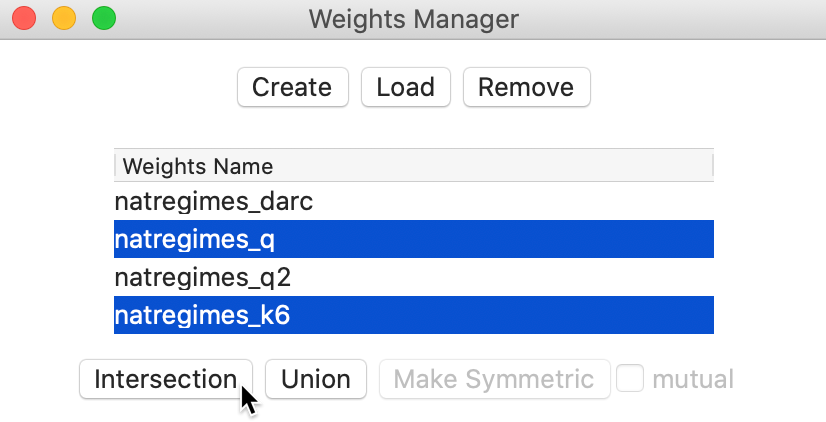
Task: Click blank area right of natregimes_q2 name
Action: pyautogui.click(x=500, y=277)
